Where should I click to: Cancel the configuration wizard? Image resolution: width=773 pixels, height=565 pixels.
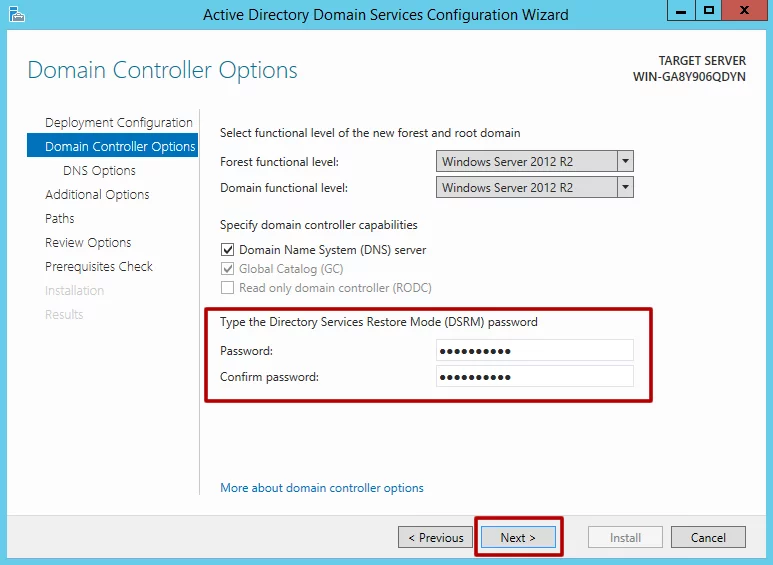(x=708, y=537)
